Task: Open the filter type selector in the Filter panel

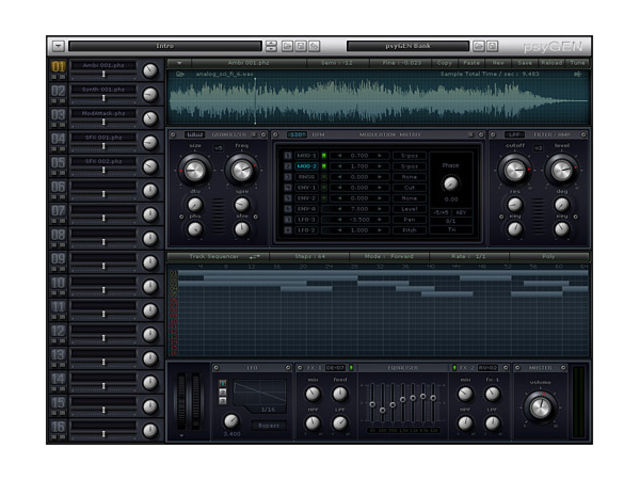Action: [x=514, y=134]
